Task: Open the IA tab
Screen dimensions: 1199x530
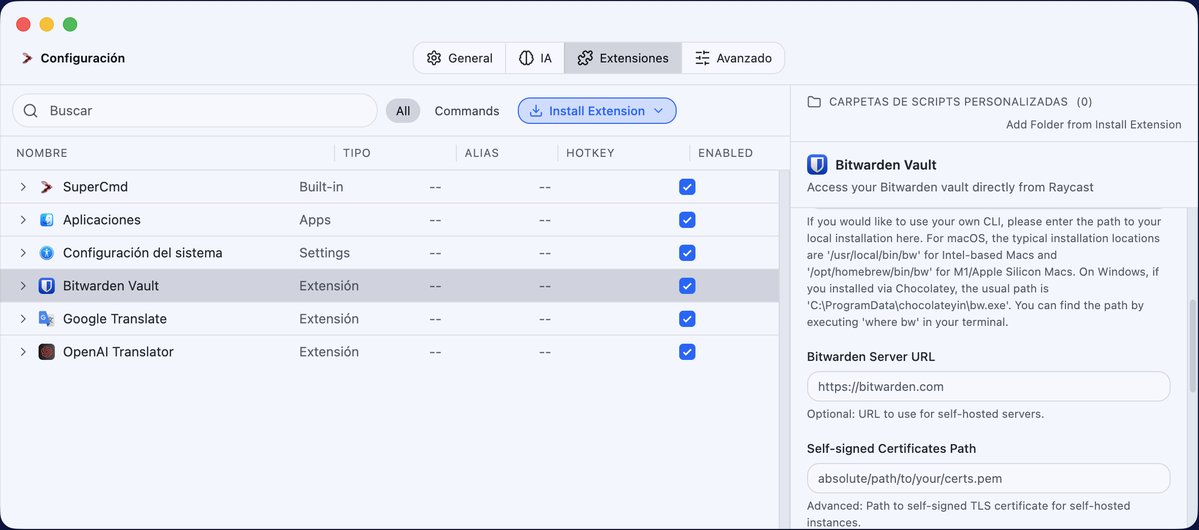Action: click(535, 58)
